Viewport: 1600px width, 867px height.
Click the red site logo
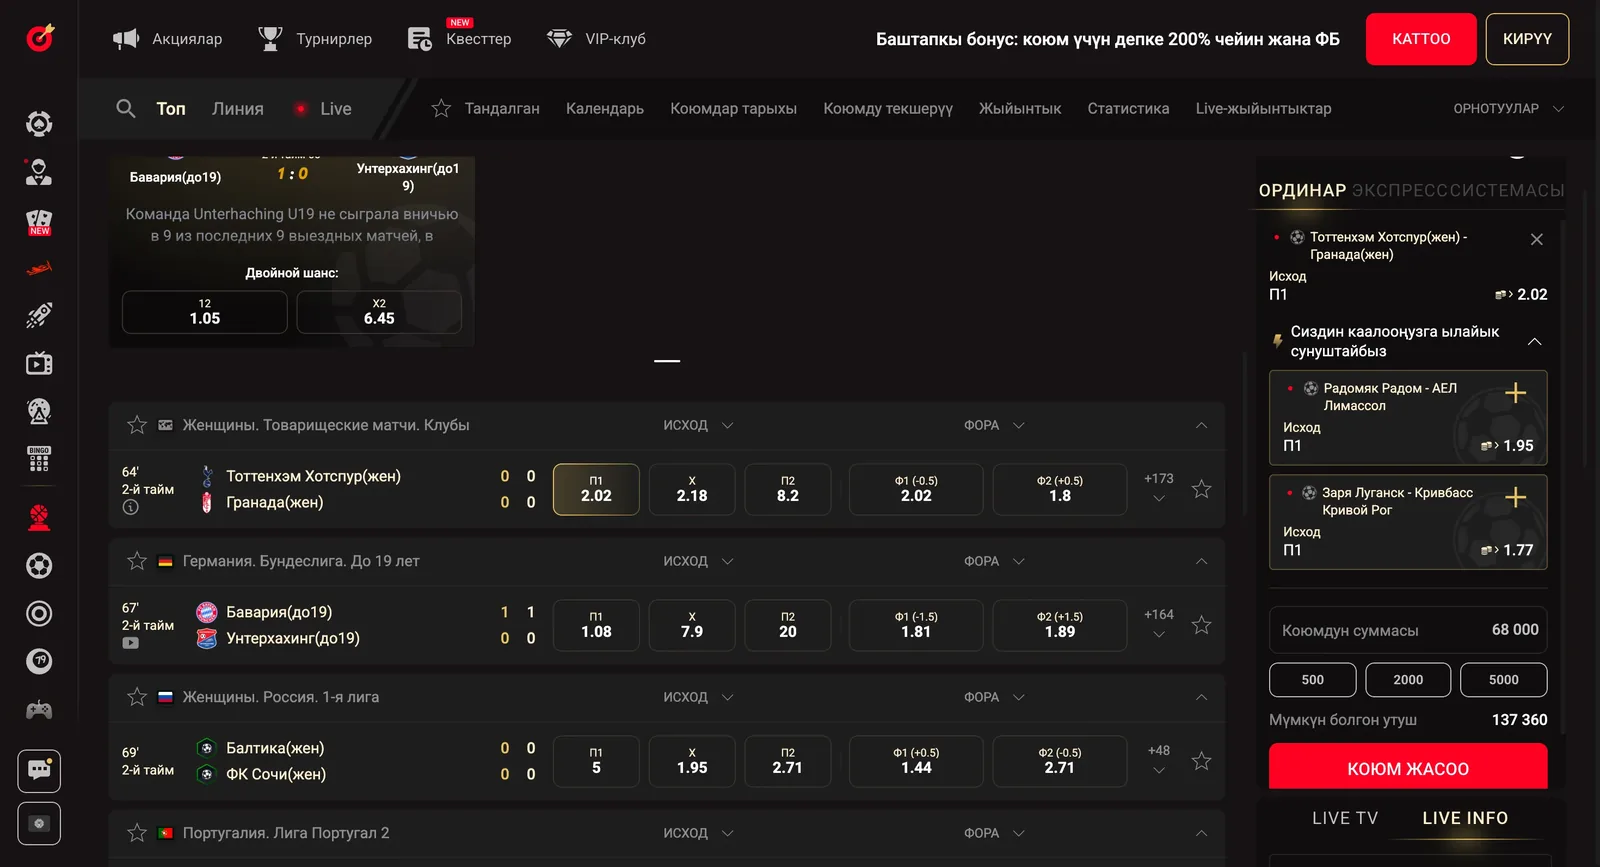(39, 37)
